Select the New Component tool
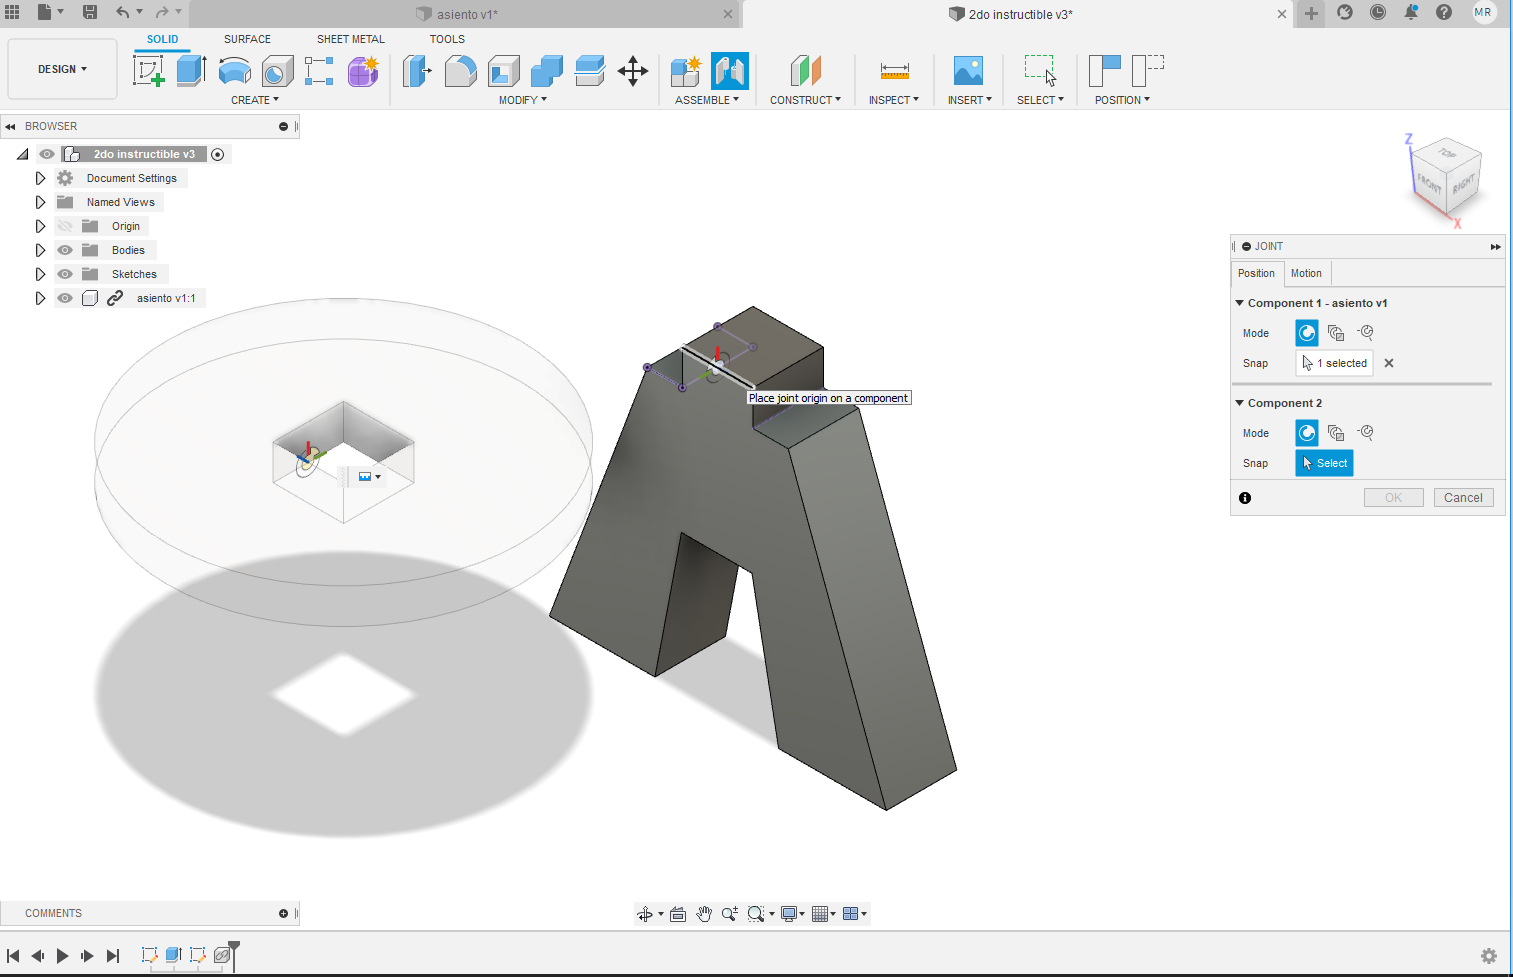 (x=686, y=71)
